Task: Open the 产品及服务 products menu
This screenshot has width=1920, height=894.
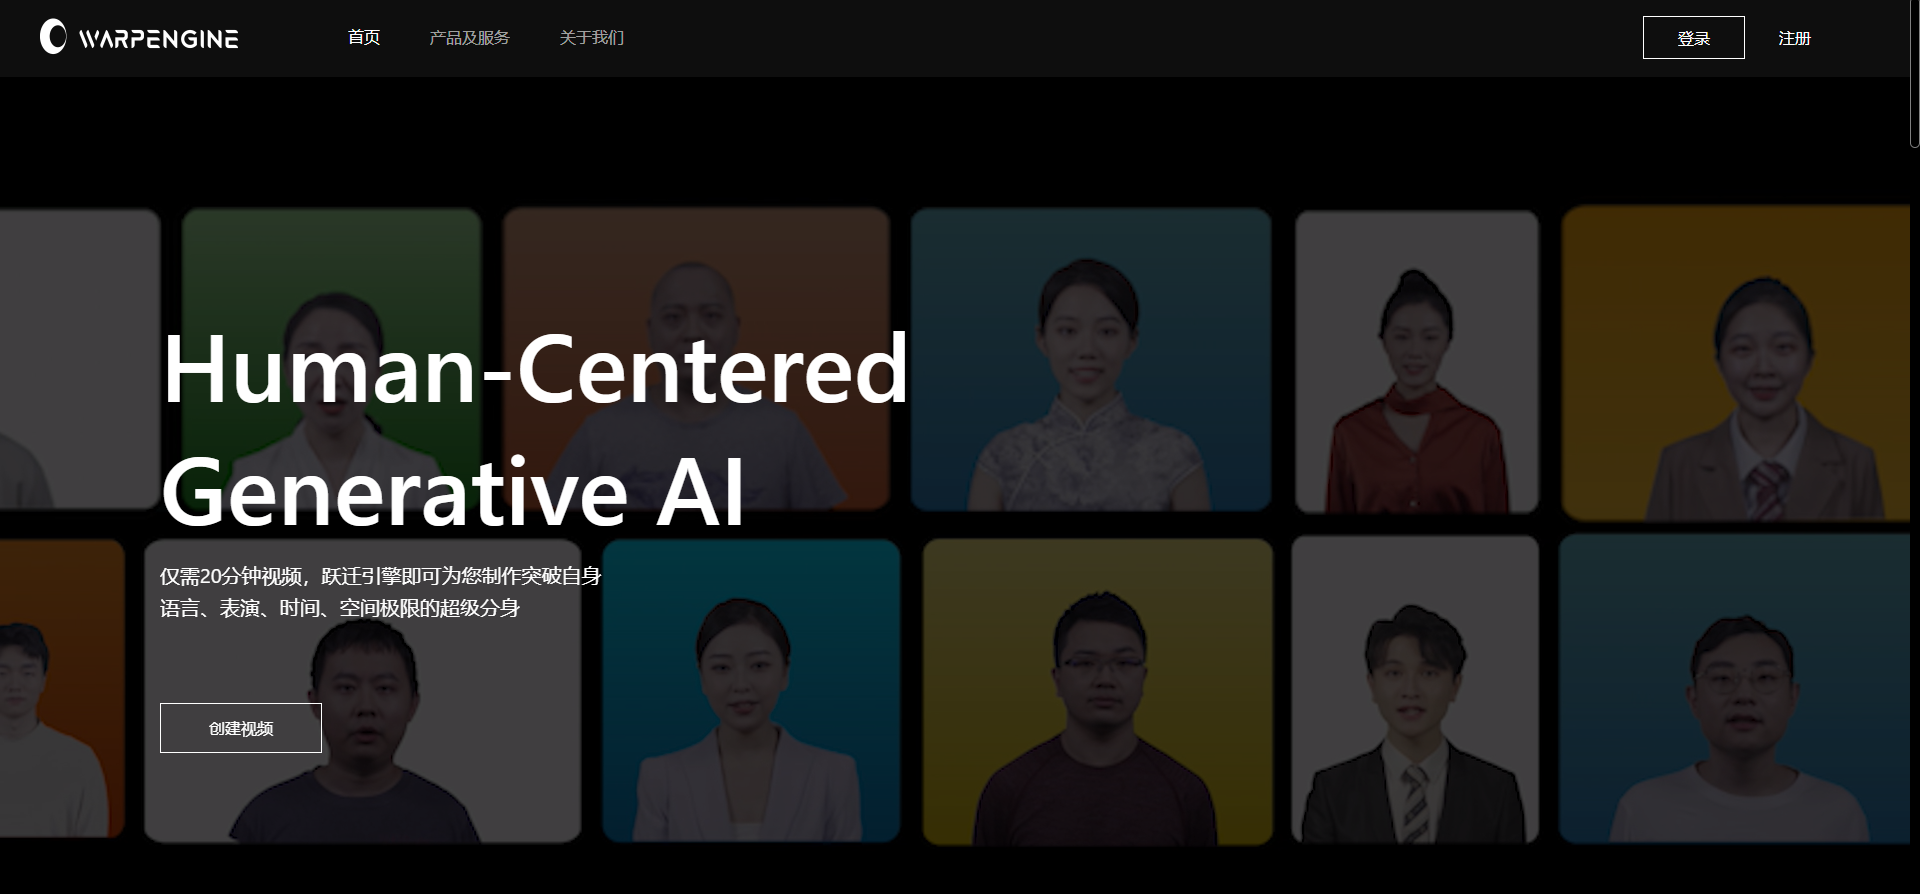Action: (469, 38)
